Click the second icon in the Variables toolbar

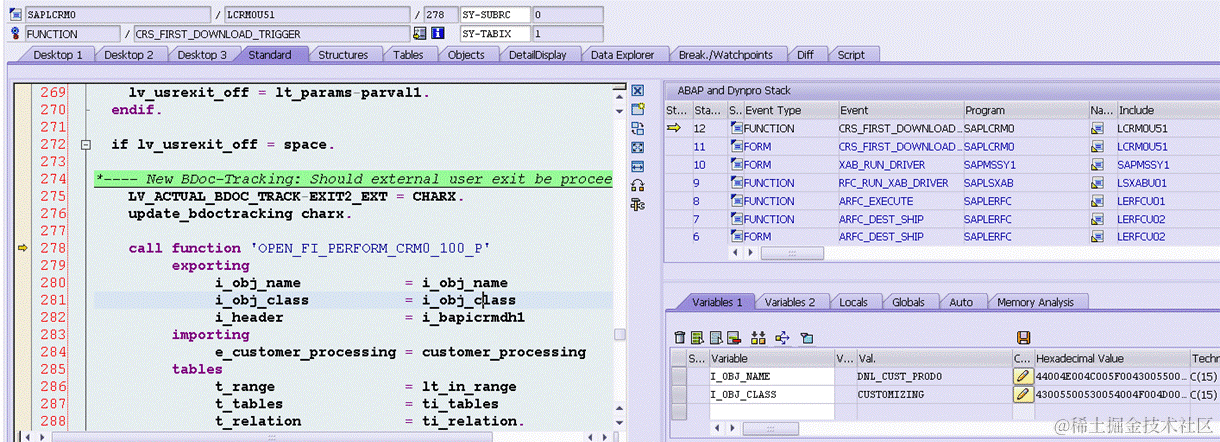pos(698,338)
